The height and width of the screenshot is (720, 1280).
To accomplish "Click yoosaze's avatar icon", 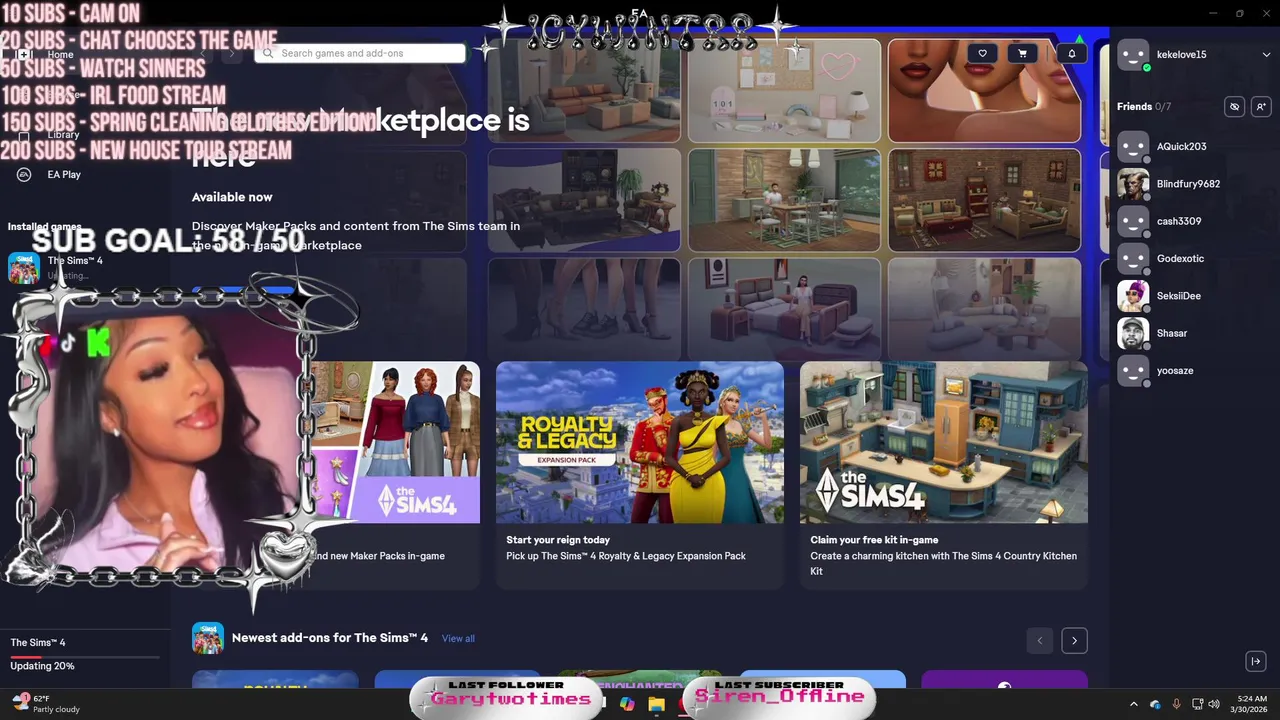I will [x=1133, y=370].
